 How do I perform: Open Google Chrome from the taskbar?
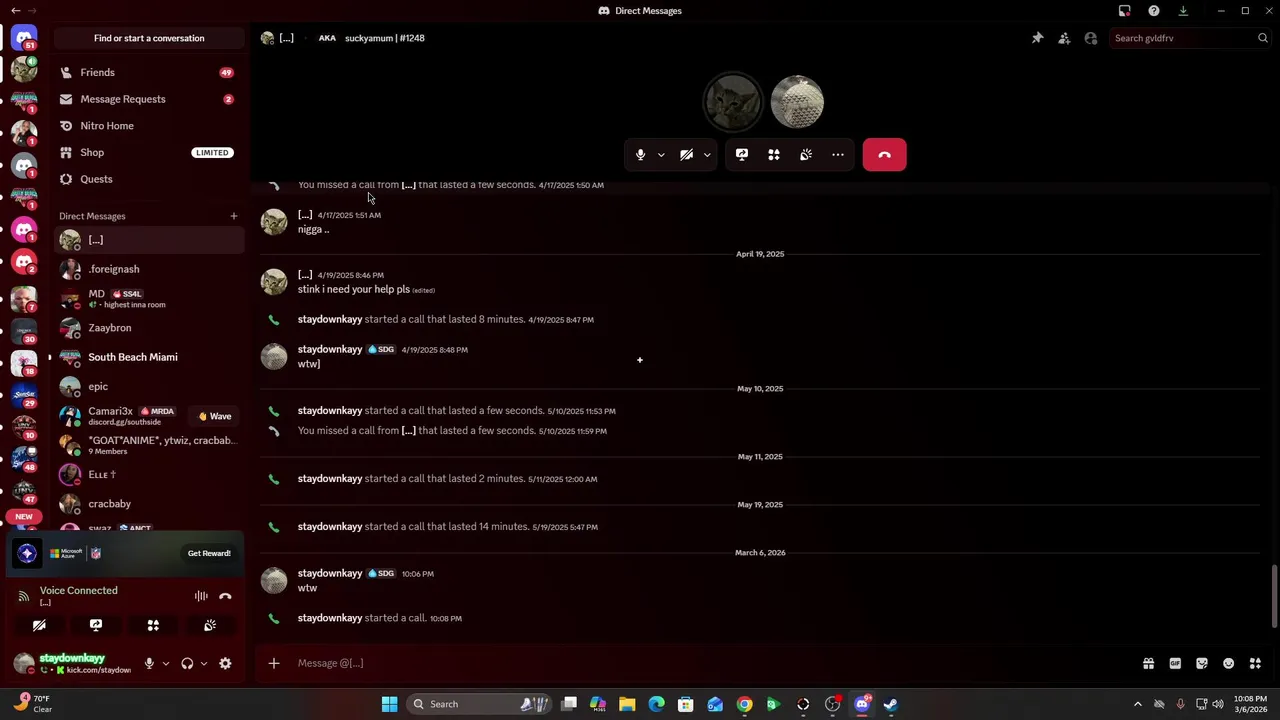(x=744, y=704)
